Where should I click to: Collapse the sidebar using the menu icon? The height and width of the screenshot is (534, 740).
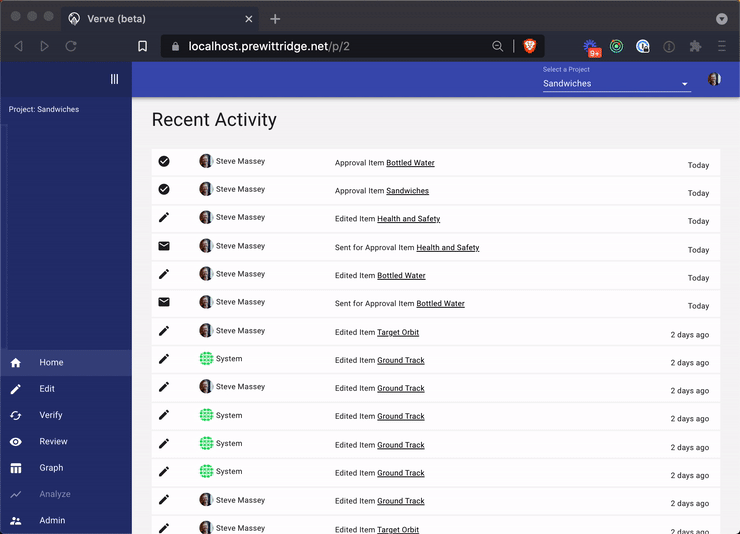coord(114,79)
